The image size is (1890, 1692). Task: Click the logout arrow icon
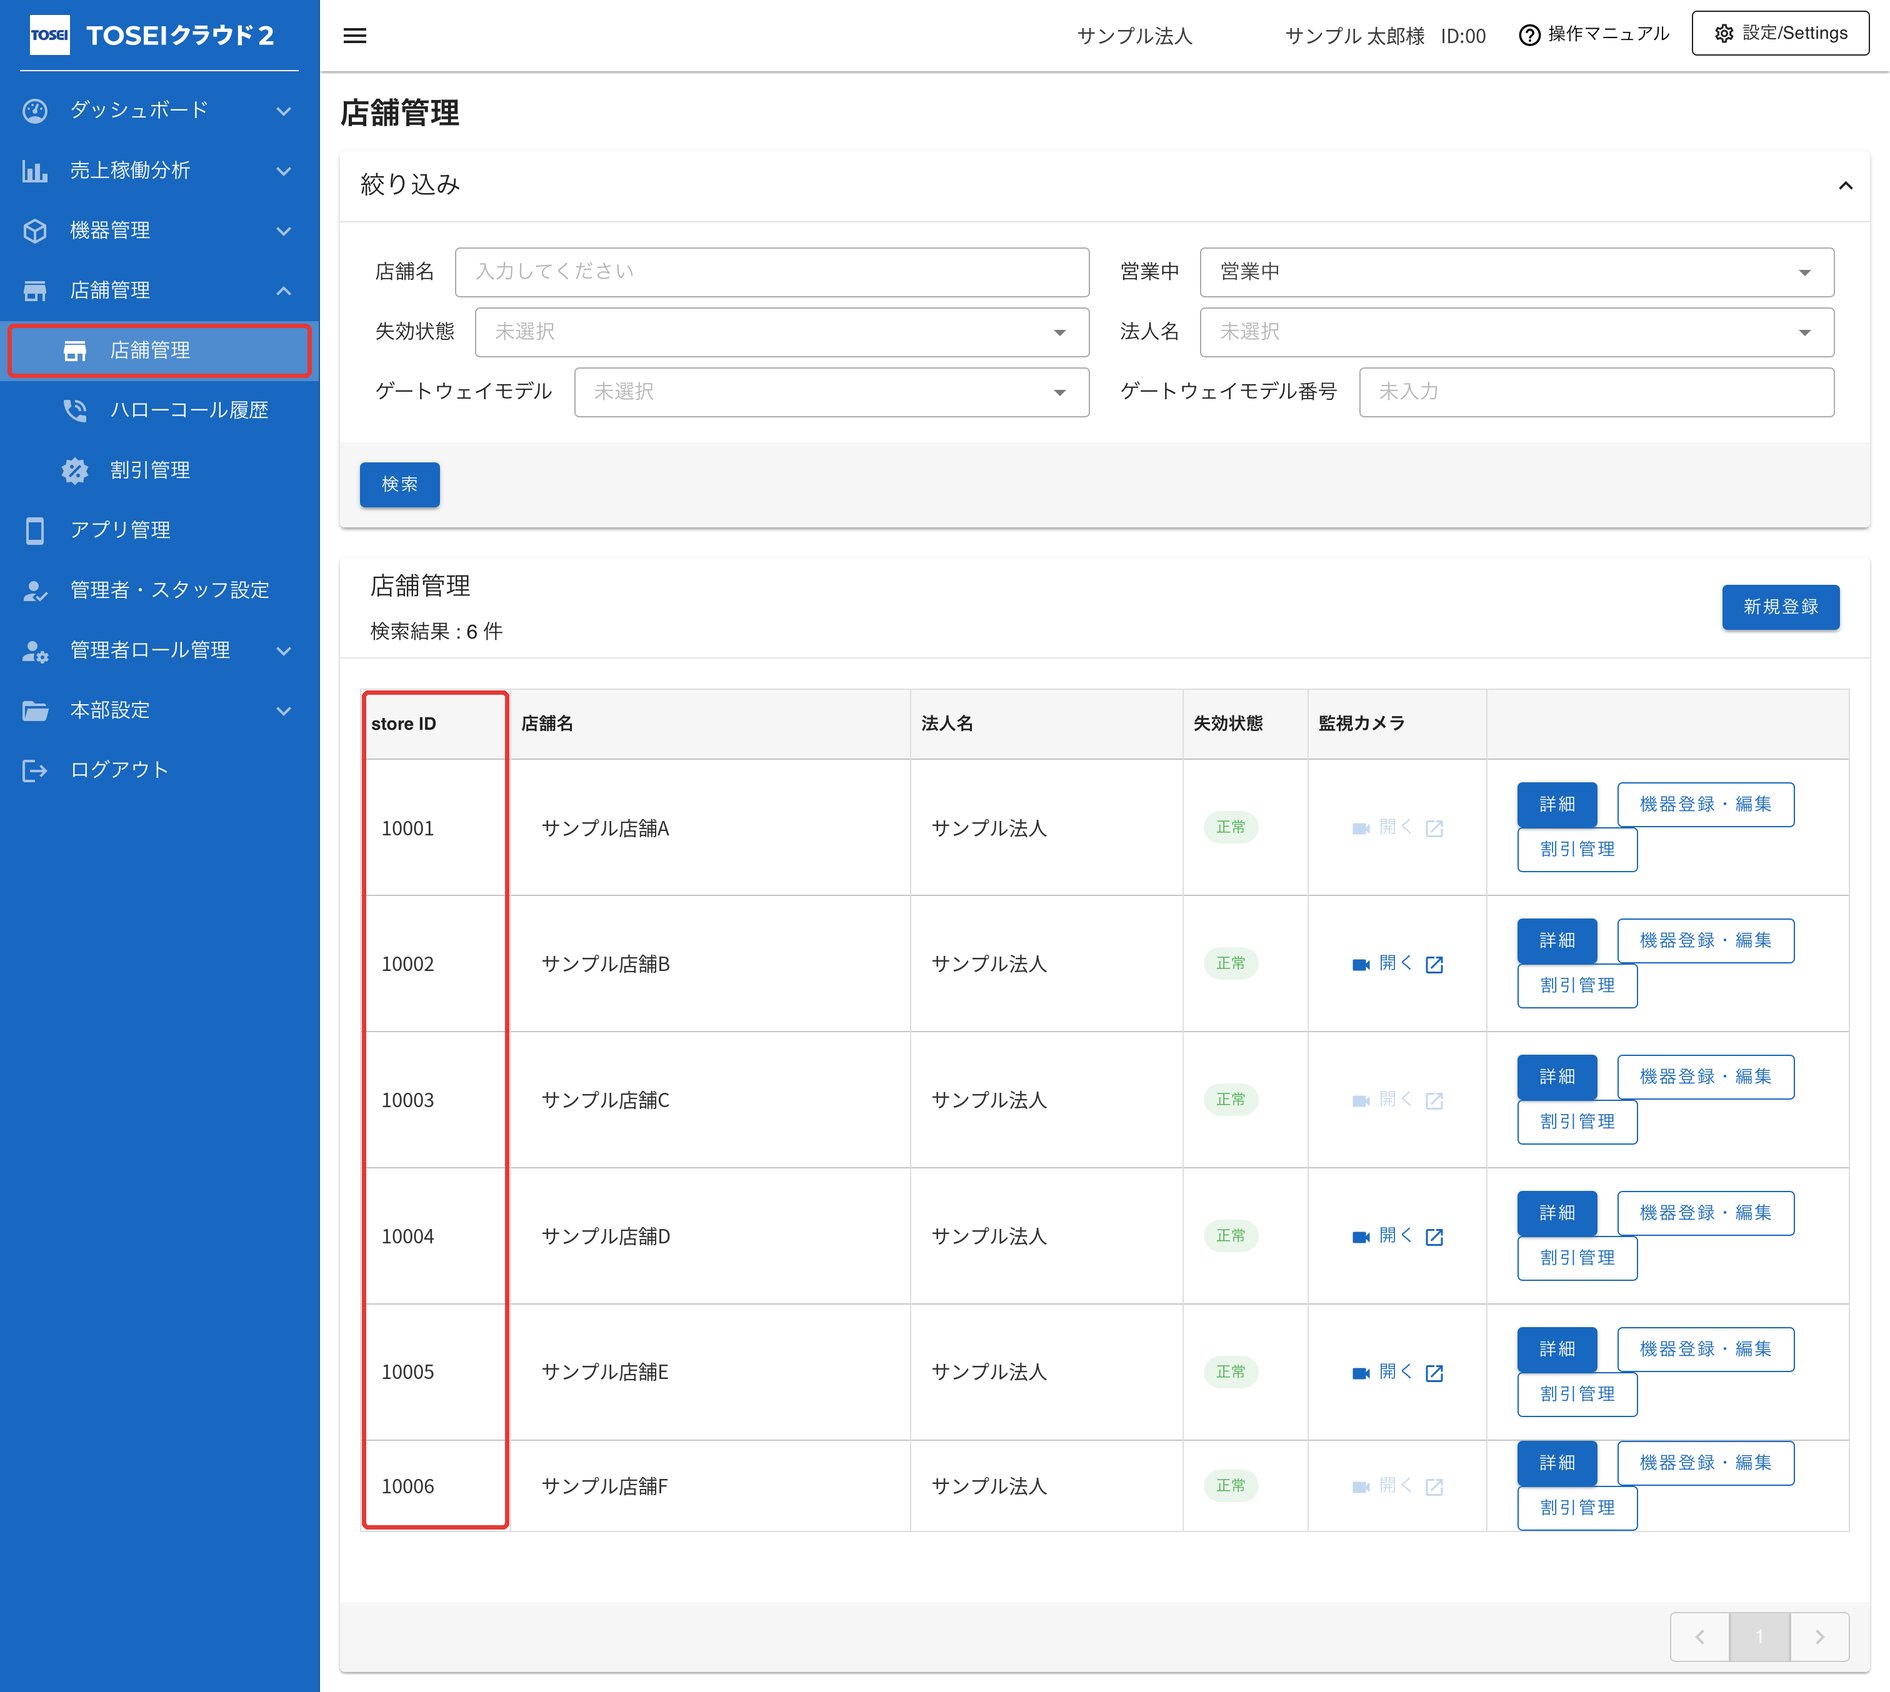[x=35, y=770]
